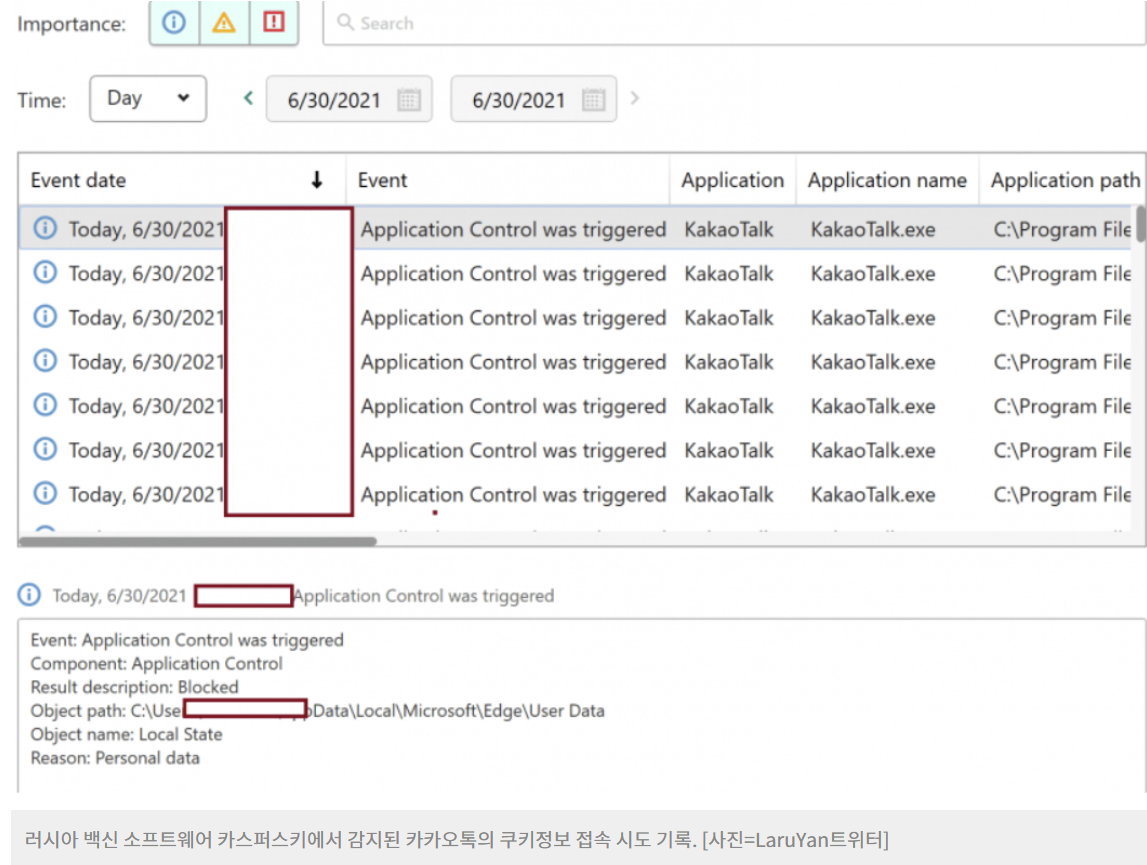The height and width of the screenshot is (865, 1147).
Task: Go to the previous day arrow
Action: (x=249, y=98)
